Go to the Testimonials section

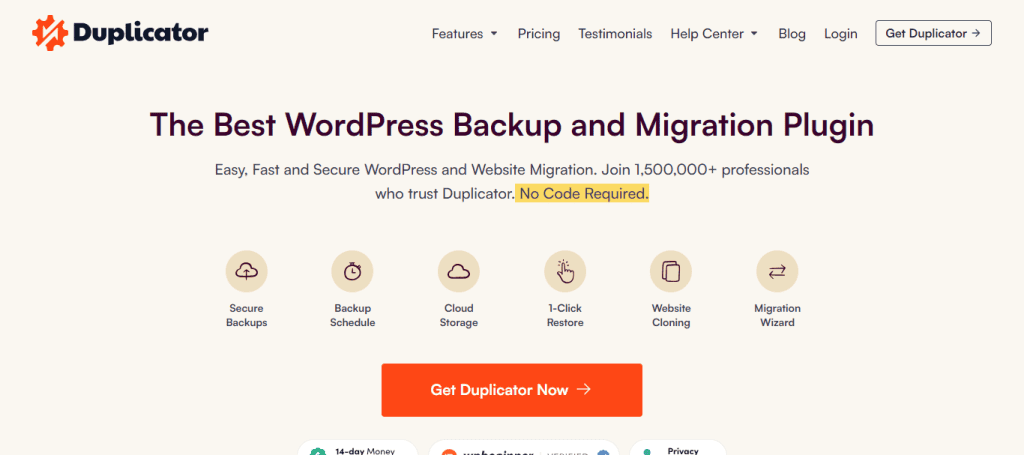(615, 34)
